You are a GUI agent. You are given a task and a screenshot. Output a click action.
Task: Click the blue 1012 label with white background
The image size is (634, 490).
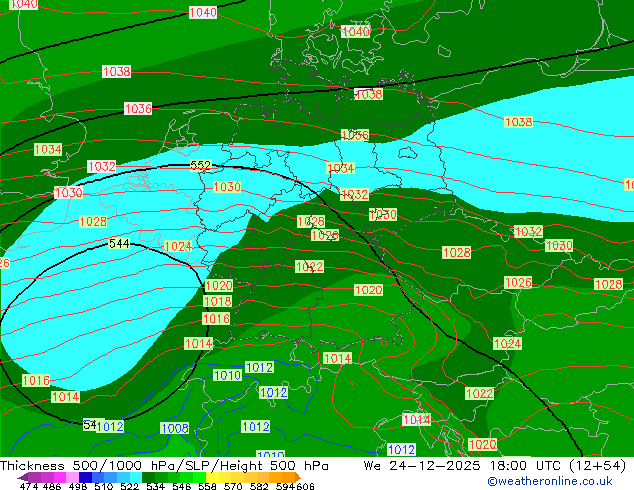coord(401,450)
